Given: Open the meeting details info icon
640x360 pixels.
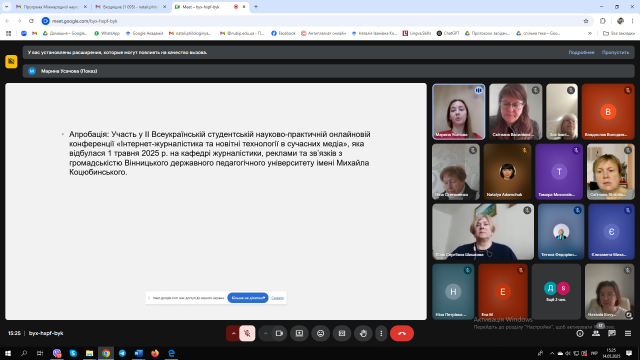Looking at the screenshot, I should click(x=580, y=333).
